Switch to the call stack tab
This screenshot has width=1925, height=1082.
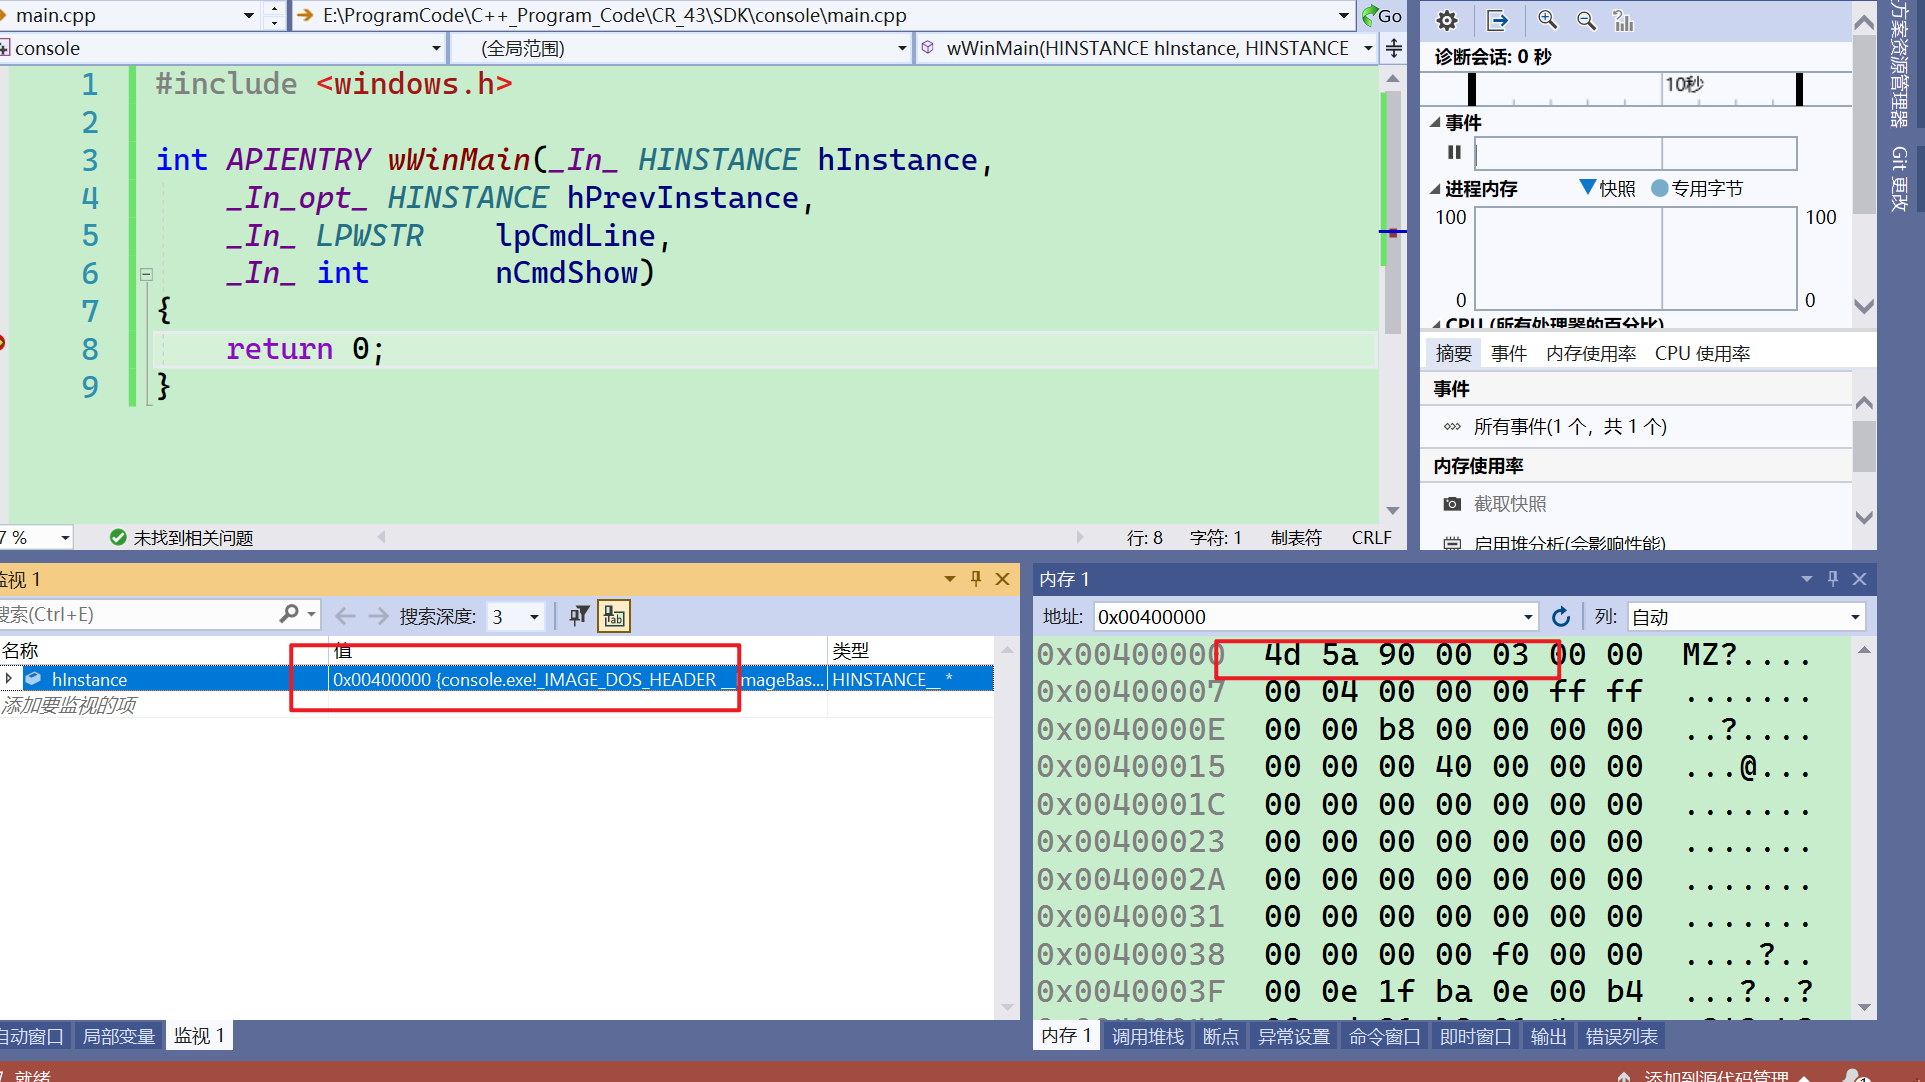[1147, 1036]
